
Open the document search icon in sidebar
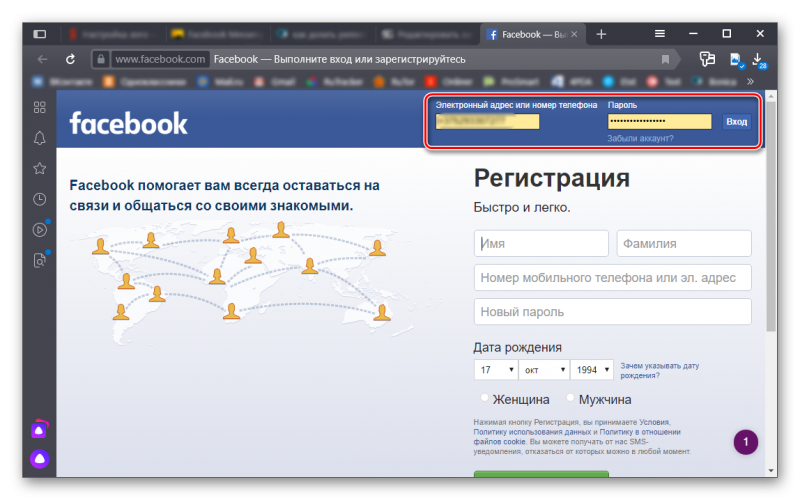pos(40,260)
